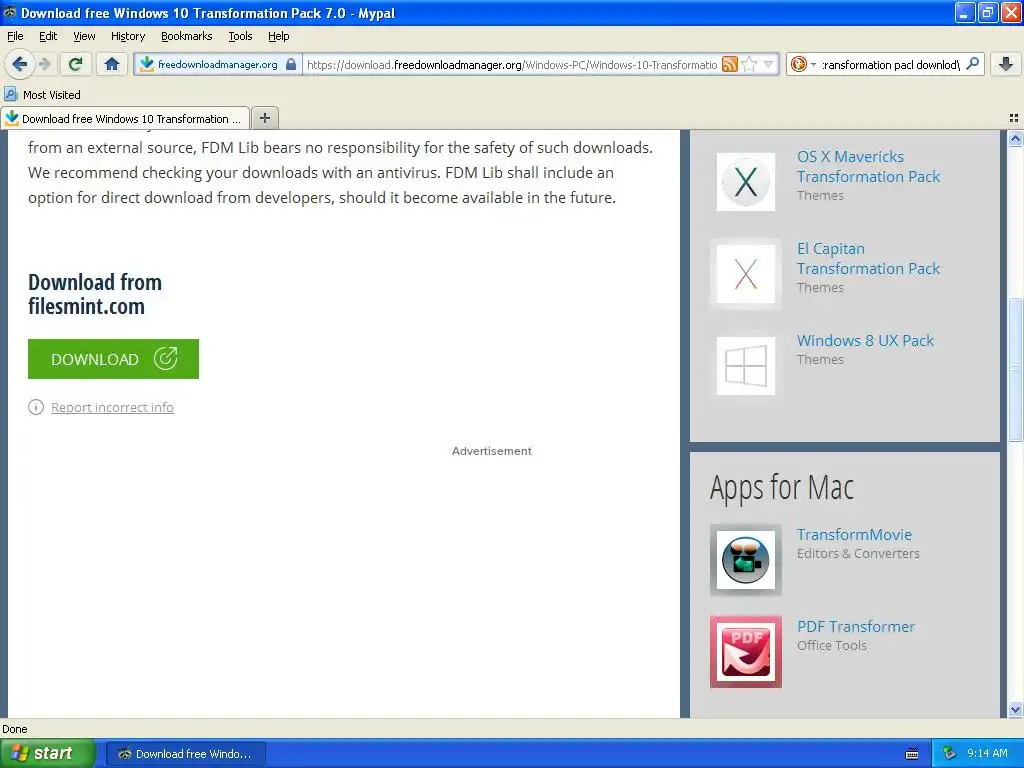Select the Download free Windows 10 Transformation tab
Screen dimensions: 1024x768
tap(125, 118)
